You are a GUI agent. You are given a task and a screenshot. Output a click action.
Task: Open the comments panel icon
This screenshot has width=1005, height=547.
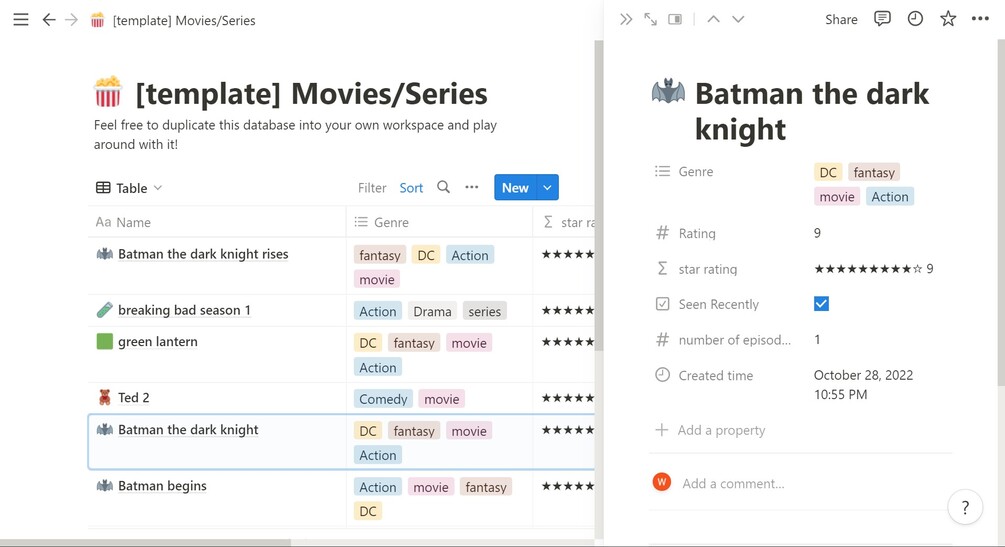click(x=882, y=19)
